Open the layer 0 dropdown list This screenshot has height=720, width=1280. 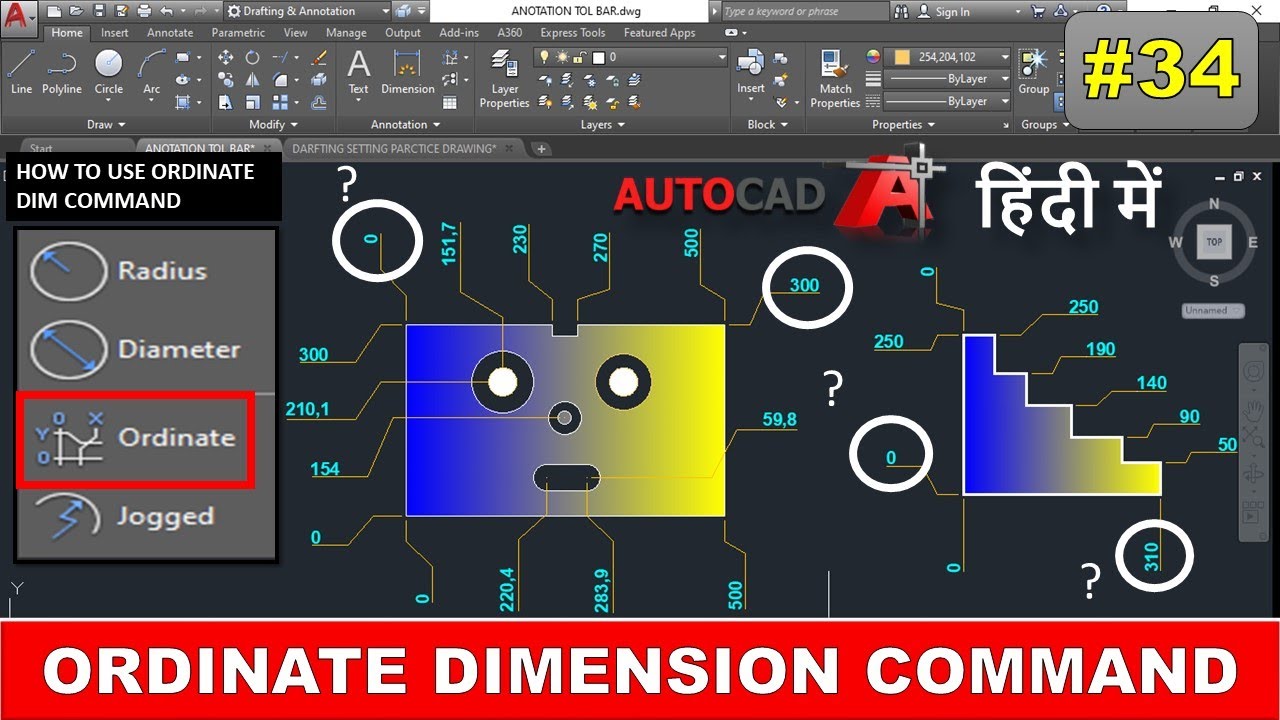[x=720, y=58]
